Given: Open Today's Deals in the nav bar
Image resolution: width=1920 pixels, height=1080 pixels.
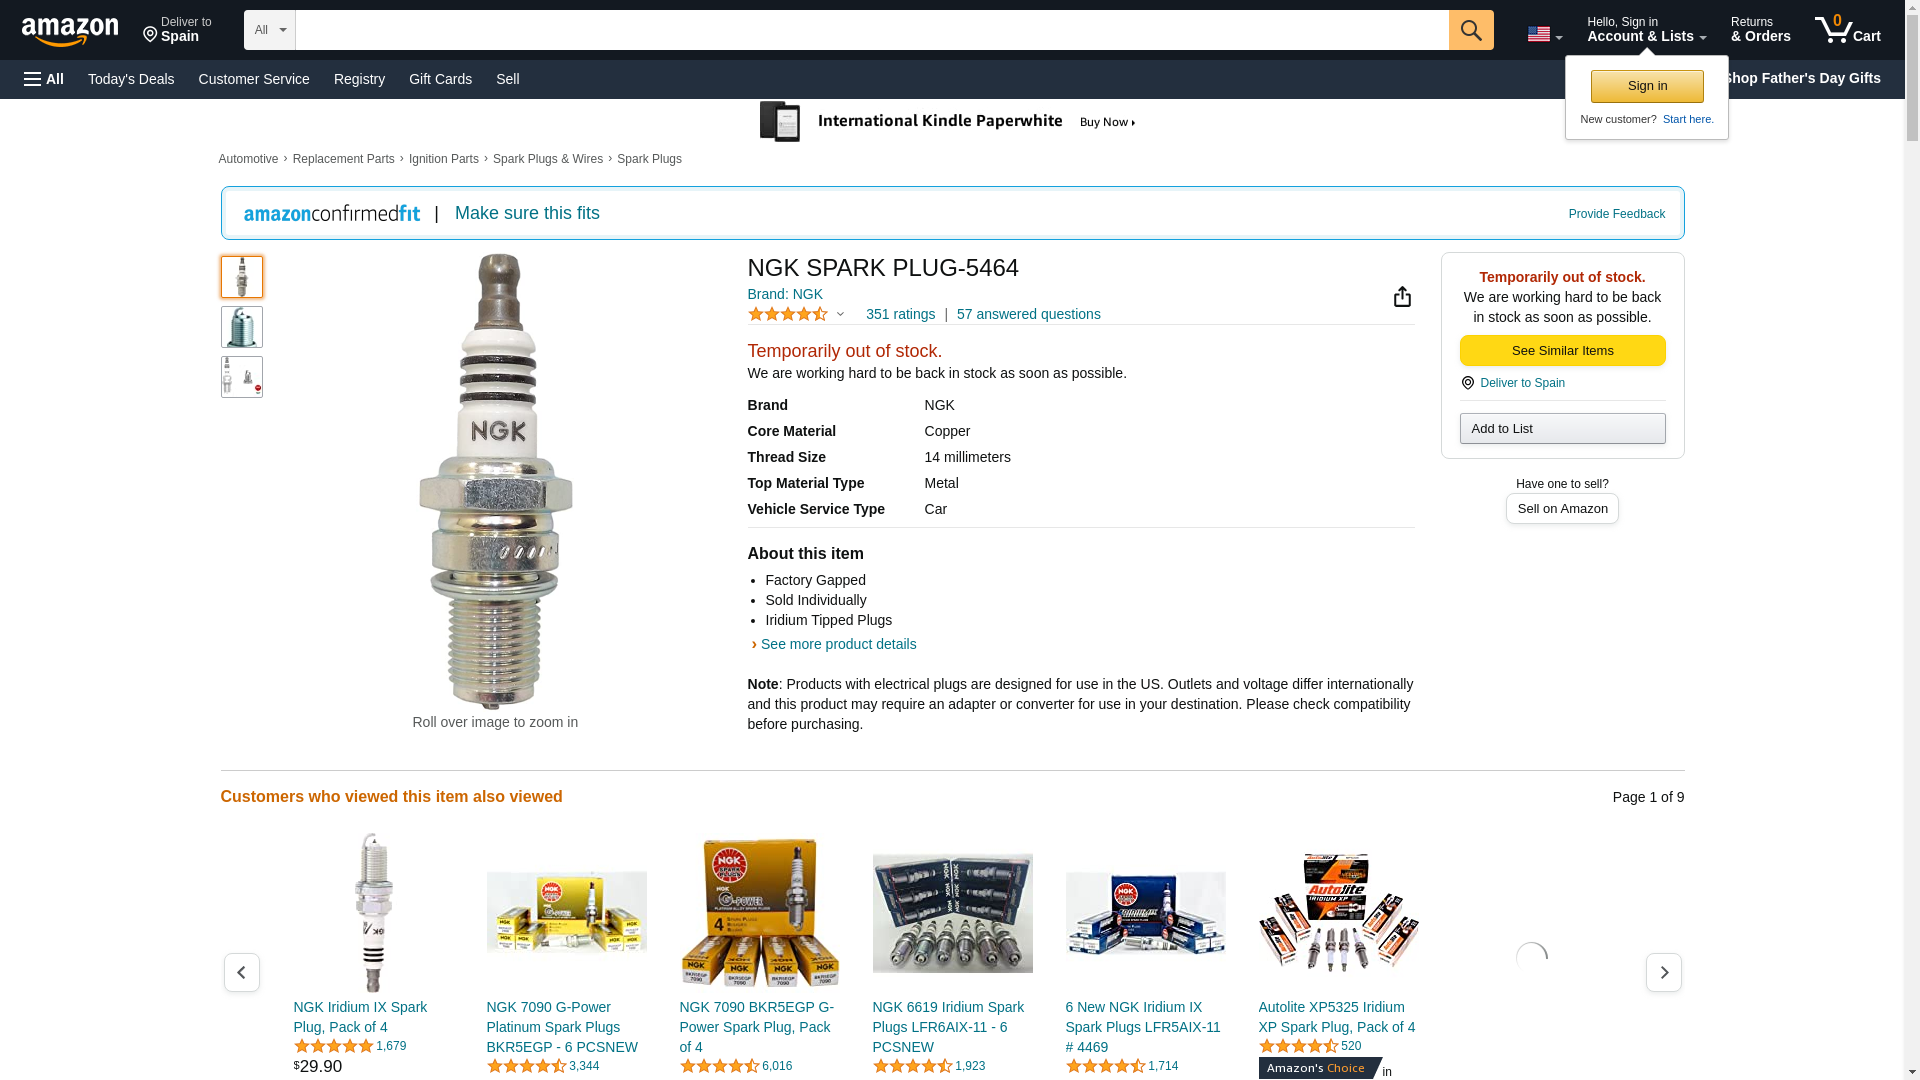Looking at the screenshot, I should pos(131,79).
